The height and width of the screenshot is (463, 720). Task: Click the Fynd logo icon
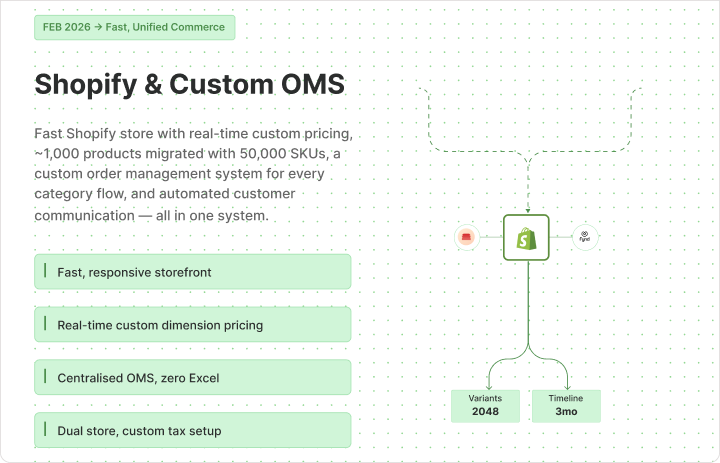pos(585,237)
